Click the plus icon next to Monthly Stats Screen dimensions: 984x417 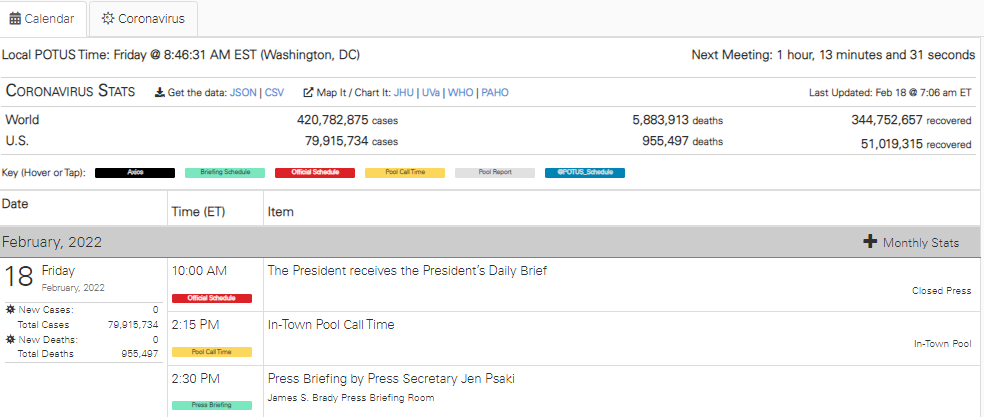[x=870, y=242]
